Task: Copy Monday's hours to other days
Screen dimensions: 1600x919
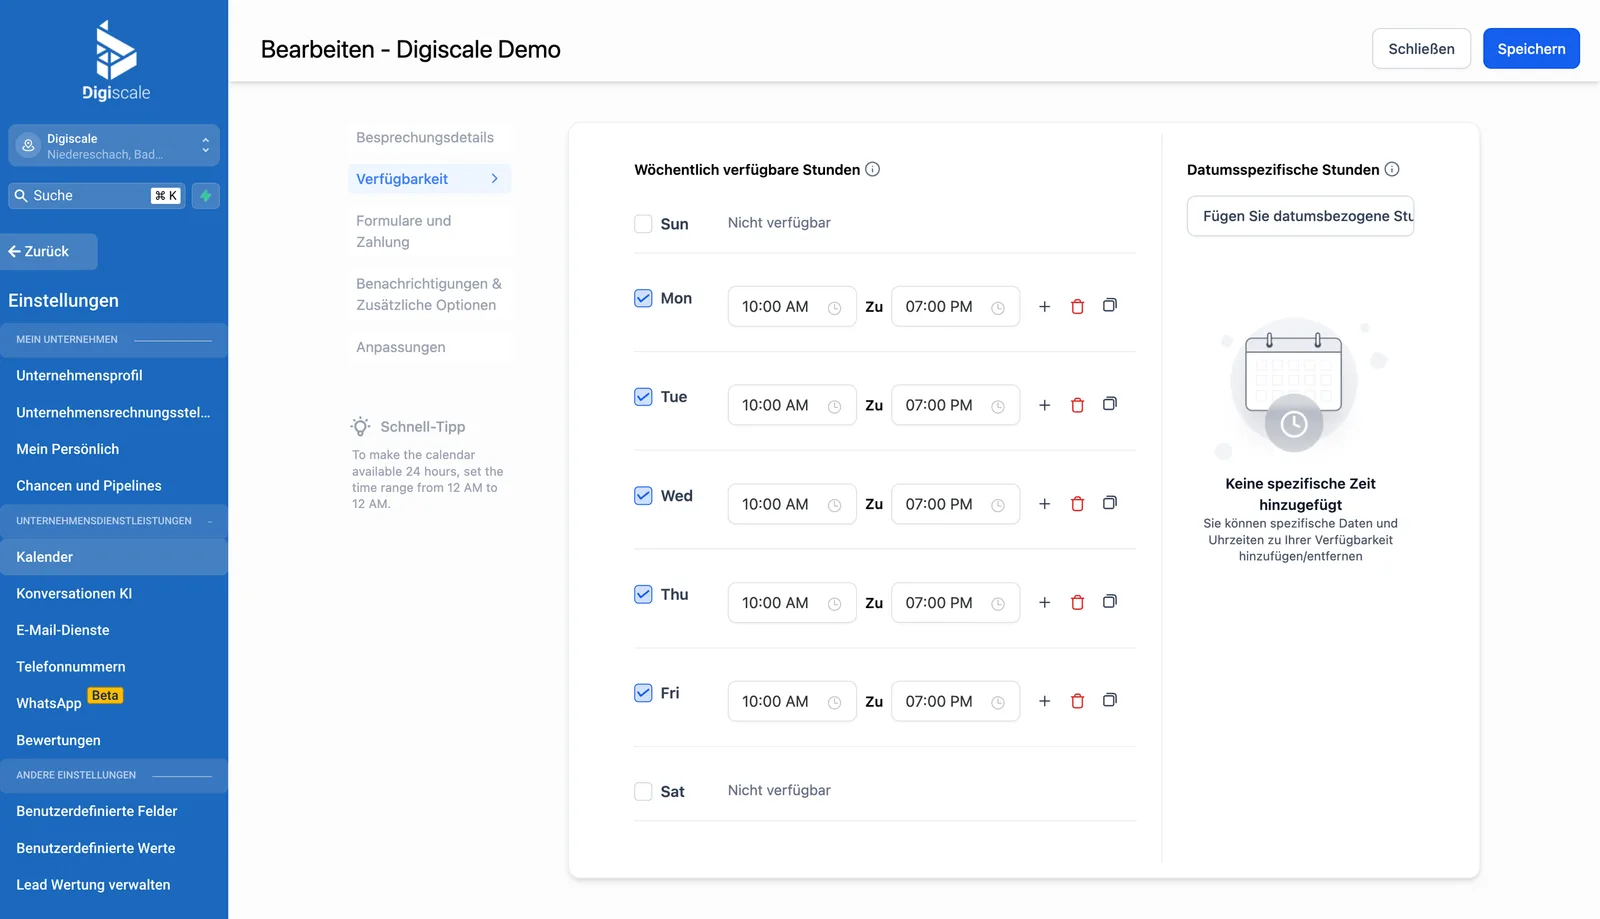Action: tap(1110, 306)
